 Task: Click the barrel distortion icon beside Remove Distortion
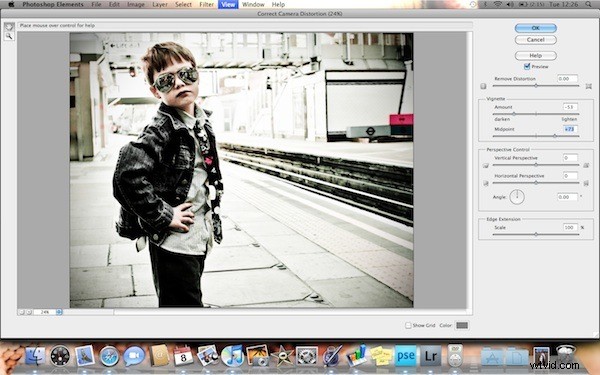pos(483,86)
